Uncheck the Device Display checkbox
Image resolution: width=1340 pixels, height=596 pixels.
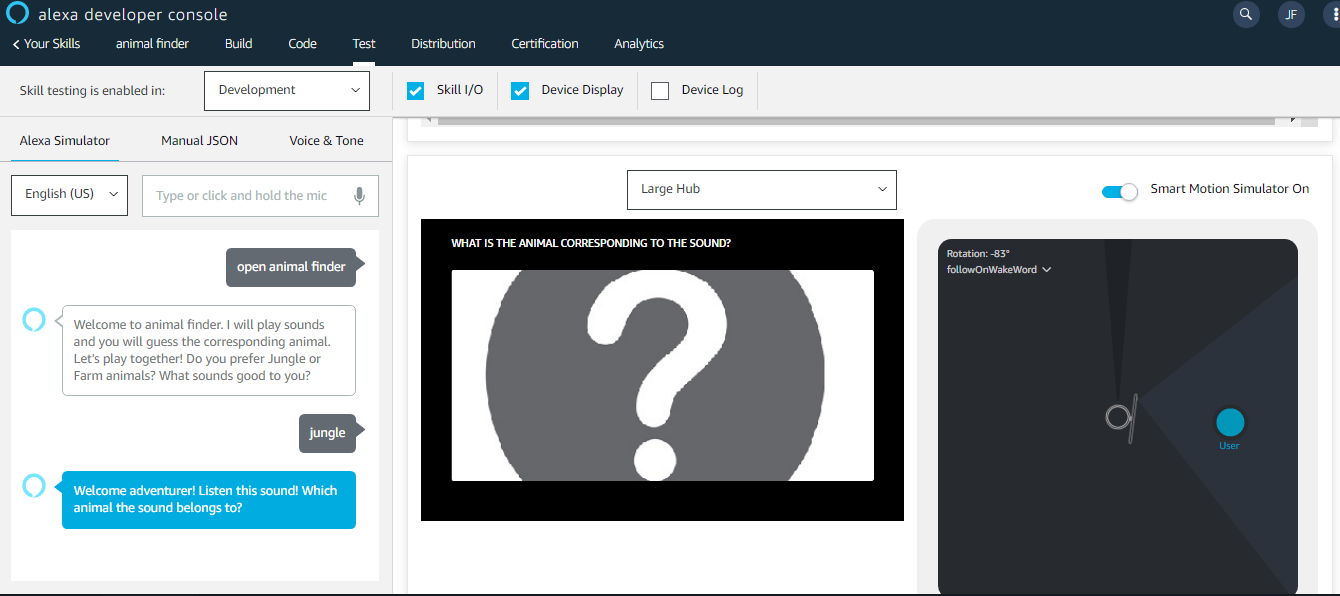click(520, 91)
